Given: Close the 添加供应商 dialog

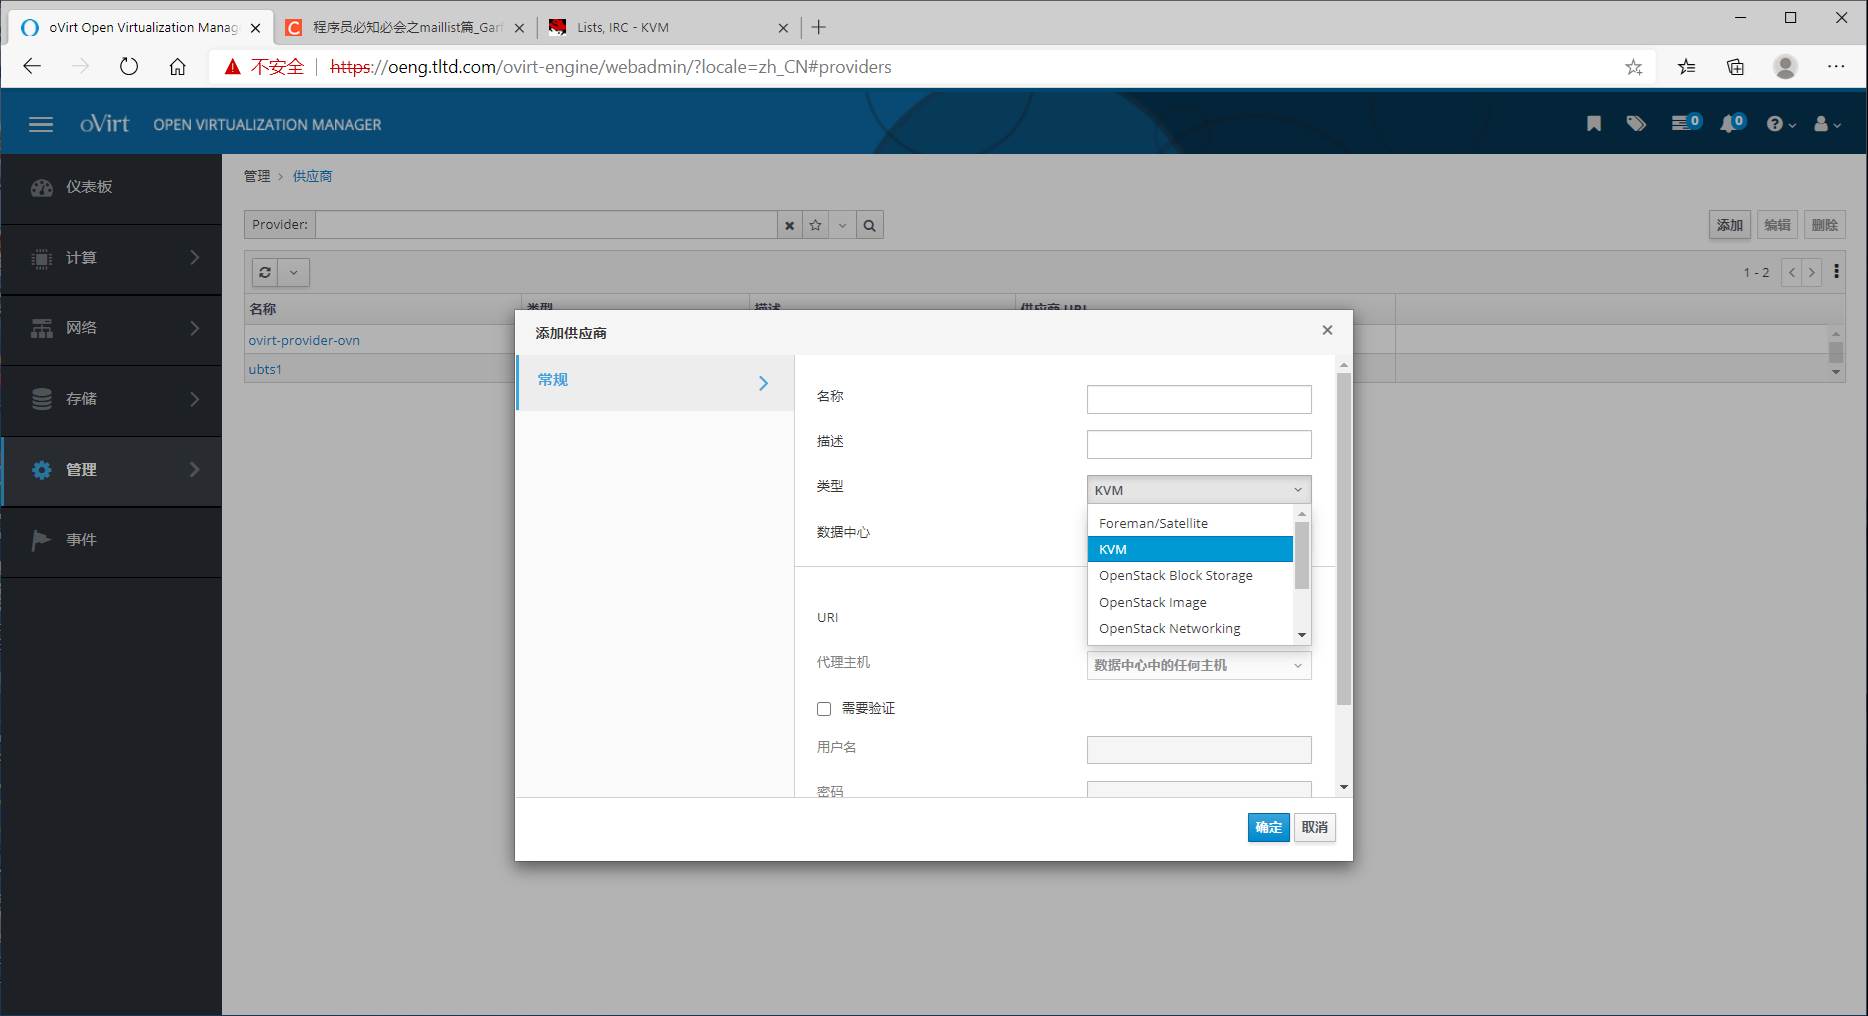Looking at the screenshot, I should 1327,330.
